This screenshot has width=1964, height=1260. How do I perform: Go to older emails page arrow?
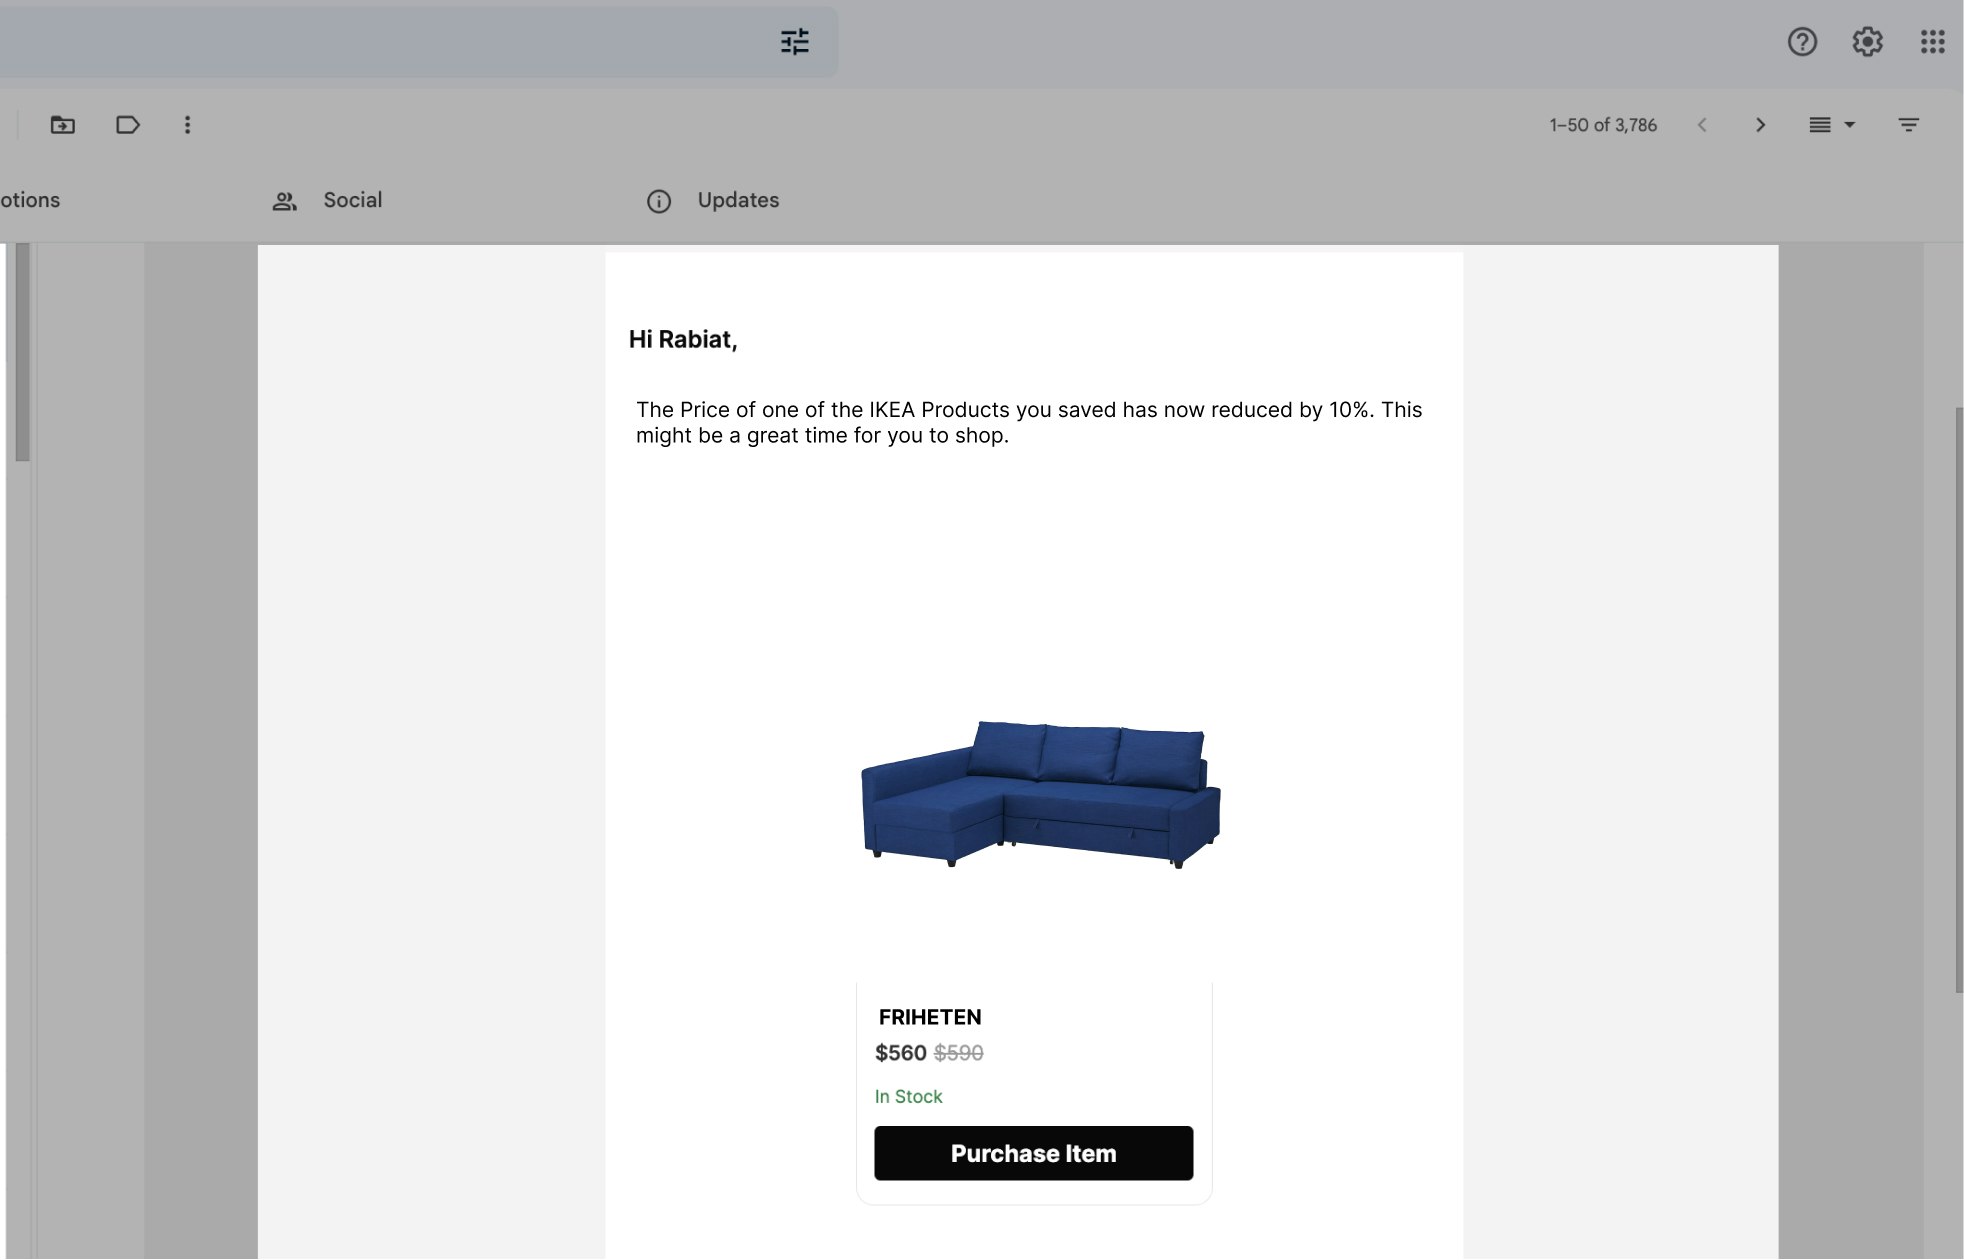(x=1761, y=125)
